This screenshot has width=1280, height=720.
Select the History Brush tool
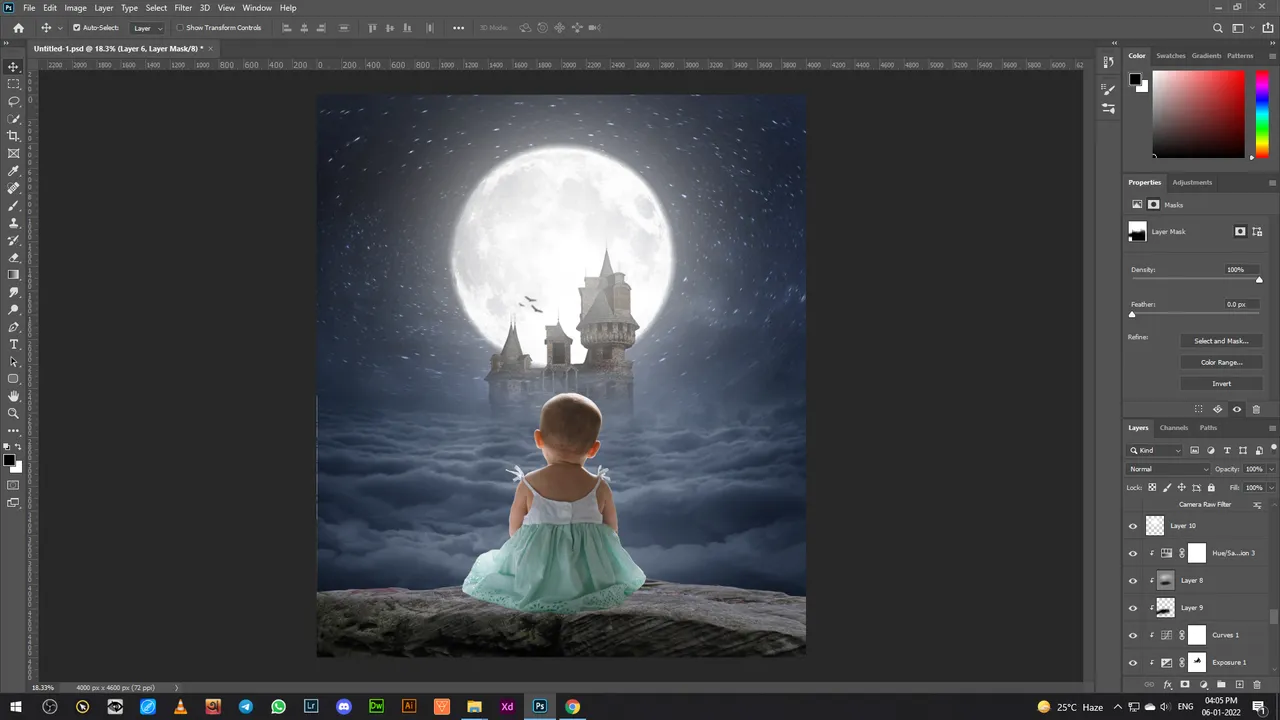14,240
